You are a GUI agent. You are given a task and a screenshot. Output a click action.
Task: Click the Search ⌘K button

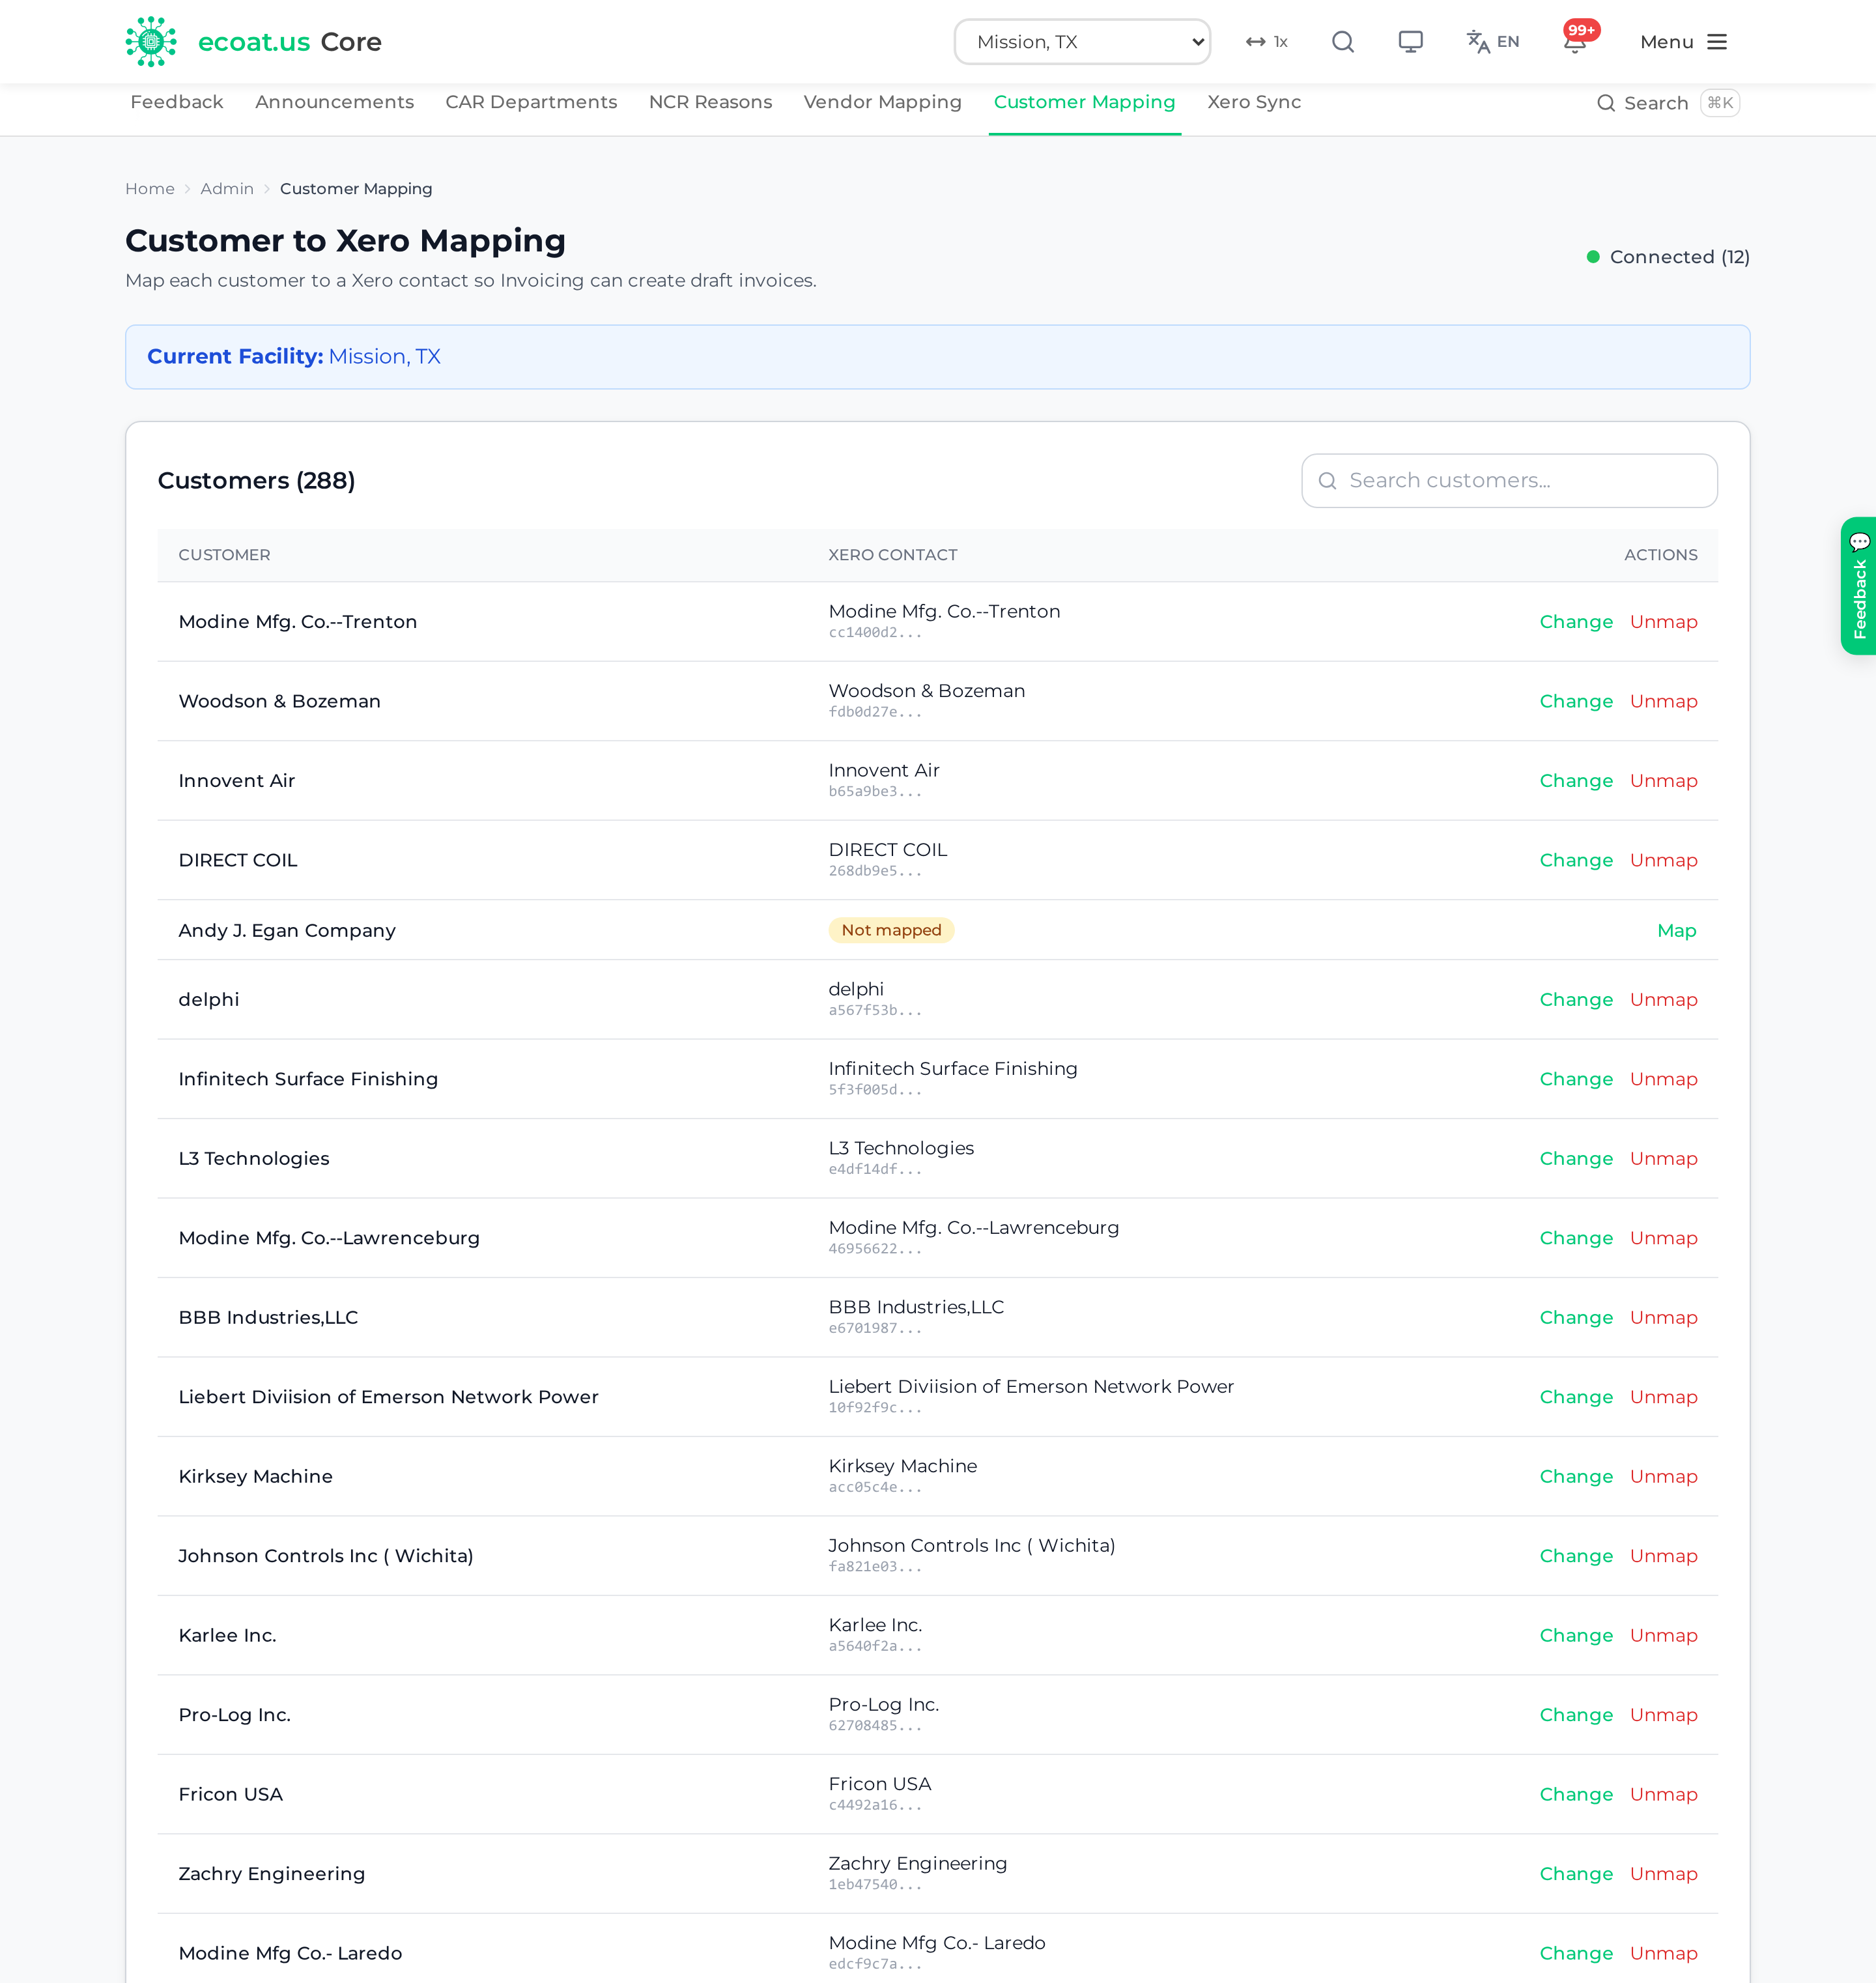(1667, 103)
